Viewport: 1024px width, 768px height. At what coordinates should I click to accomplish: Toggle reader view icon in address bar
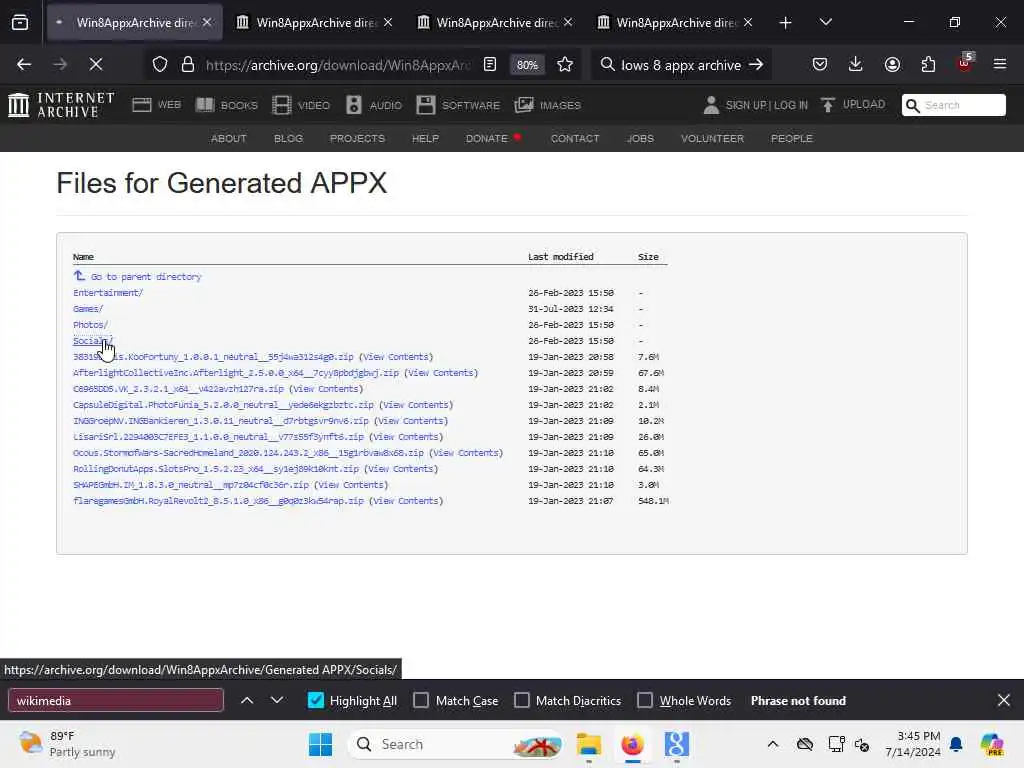point(490,65)
